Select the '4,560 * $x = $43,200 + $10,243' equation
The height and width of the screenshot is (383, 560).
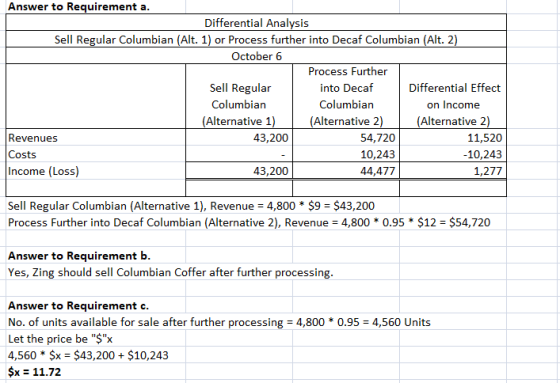coord(88,355)
